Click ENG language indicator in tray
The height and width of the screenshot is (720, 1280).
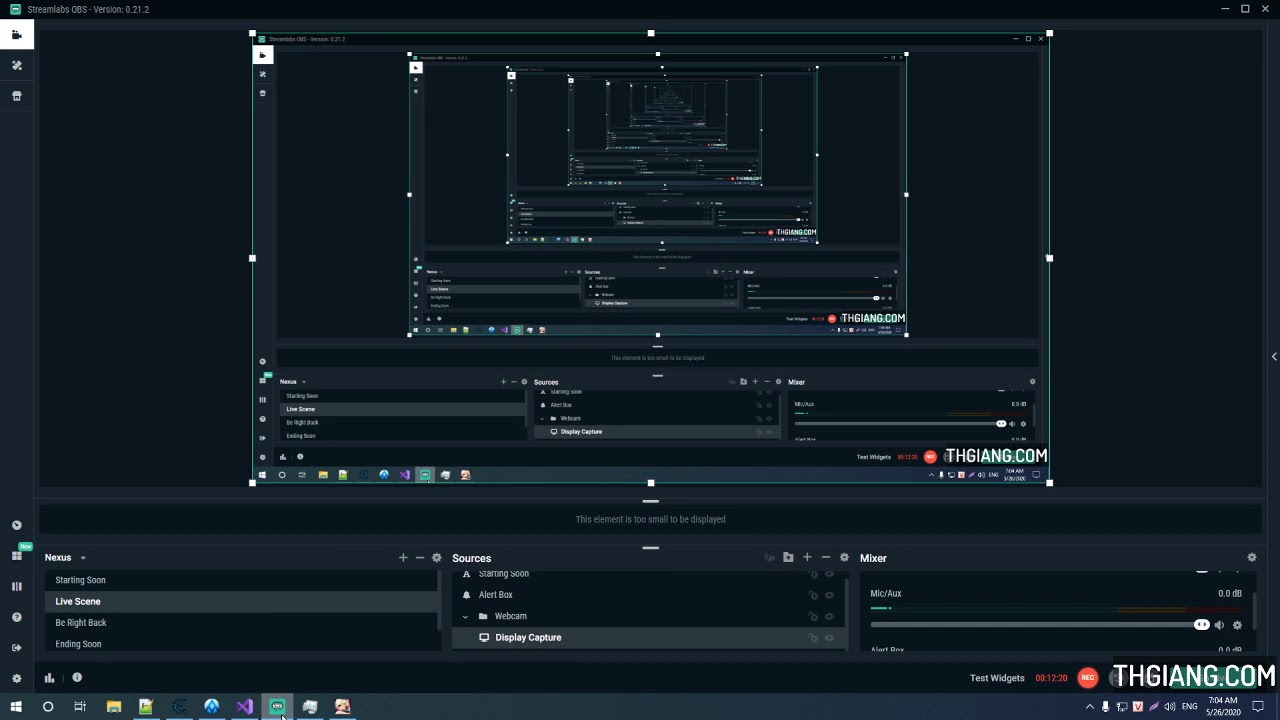(1190, 707)
